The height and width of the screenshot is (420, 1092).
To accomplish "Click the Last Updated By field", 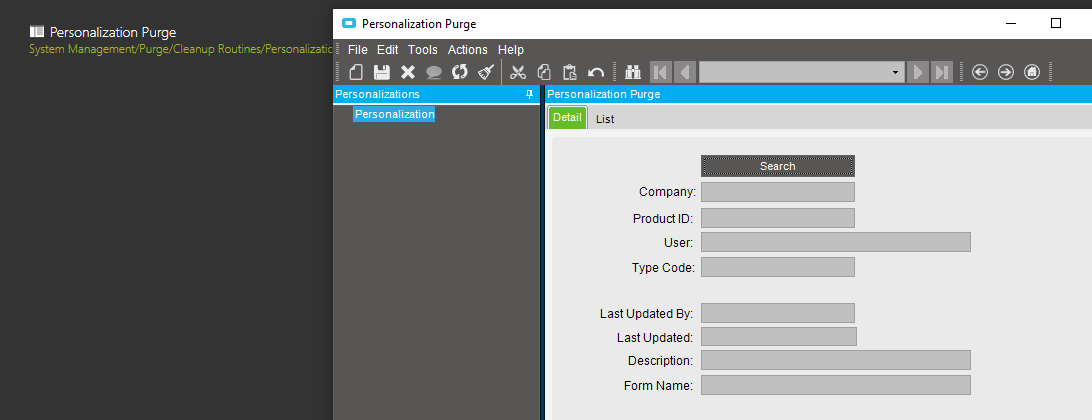I will [x=777, y=313].
